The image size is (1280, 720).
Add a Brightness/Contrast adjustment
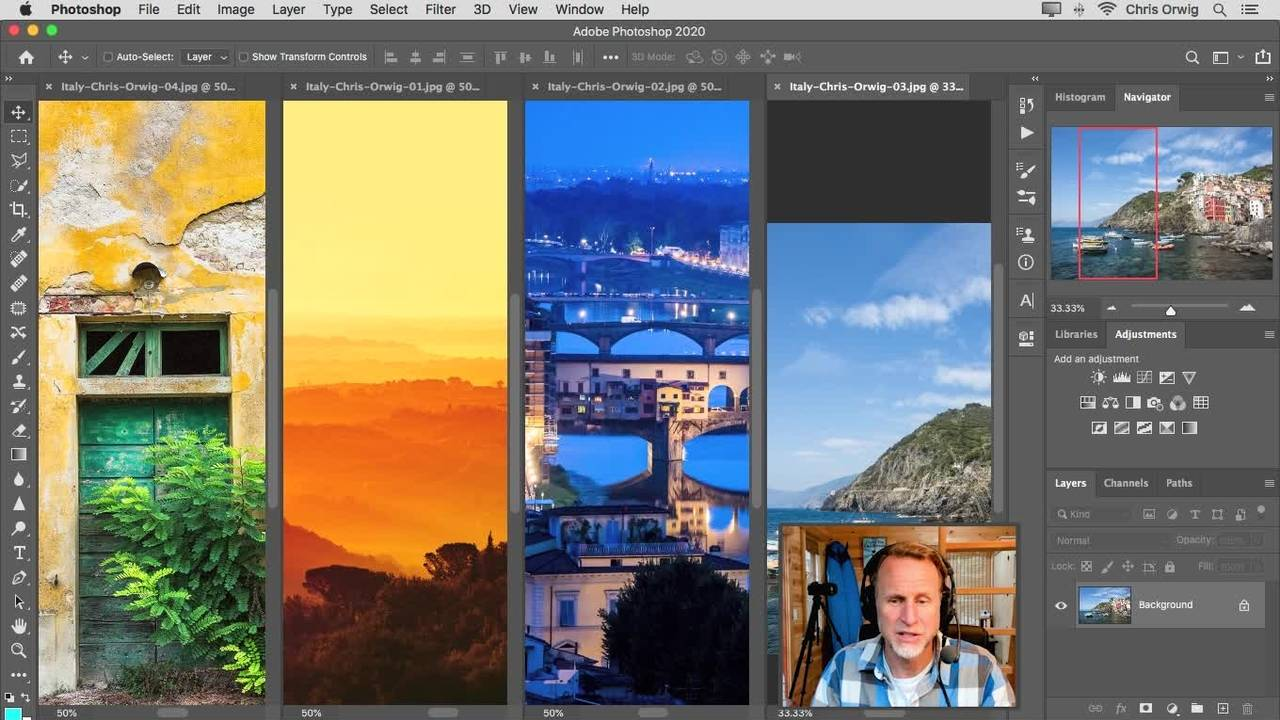point(1099,378)
